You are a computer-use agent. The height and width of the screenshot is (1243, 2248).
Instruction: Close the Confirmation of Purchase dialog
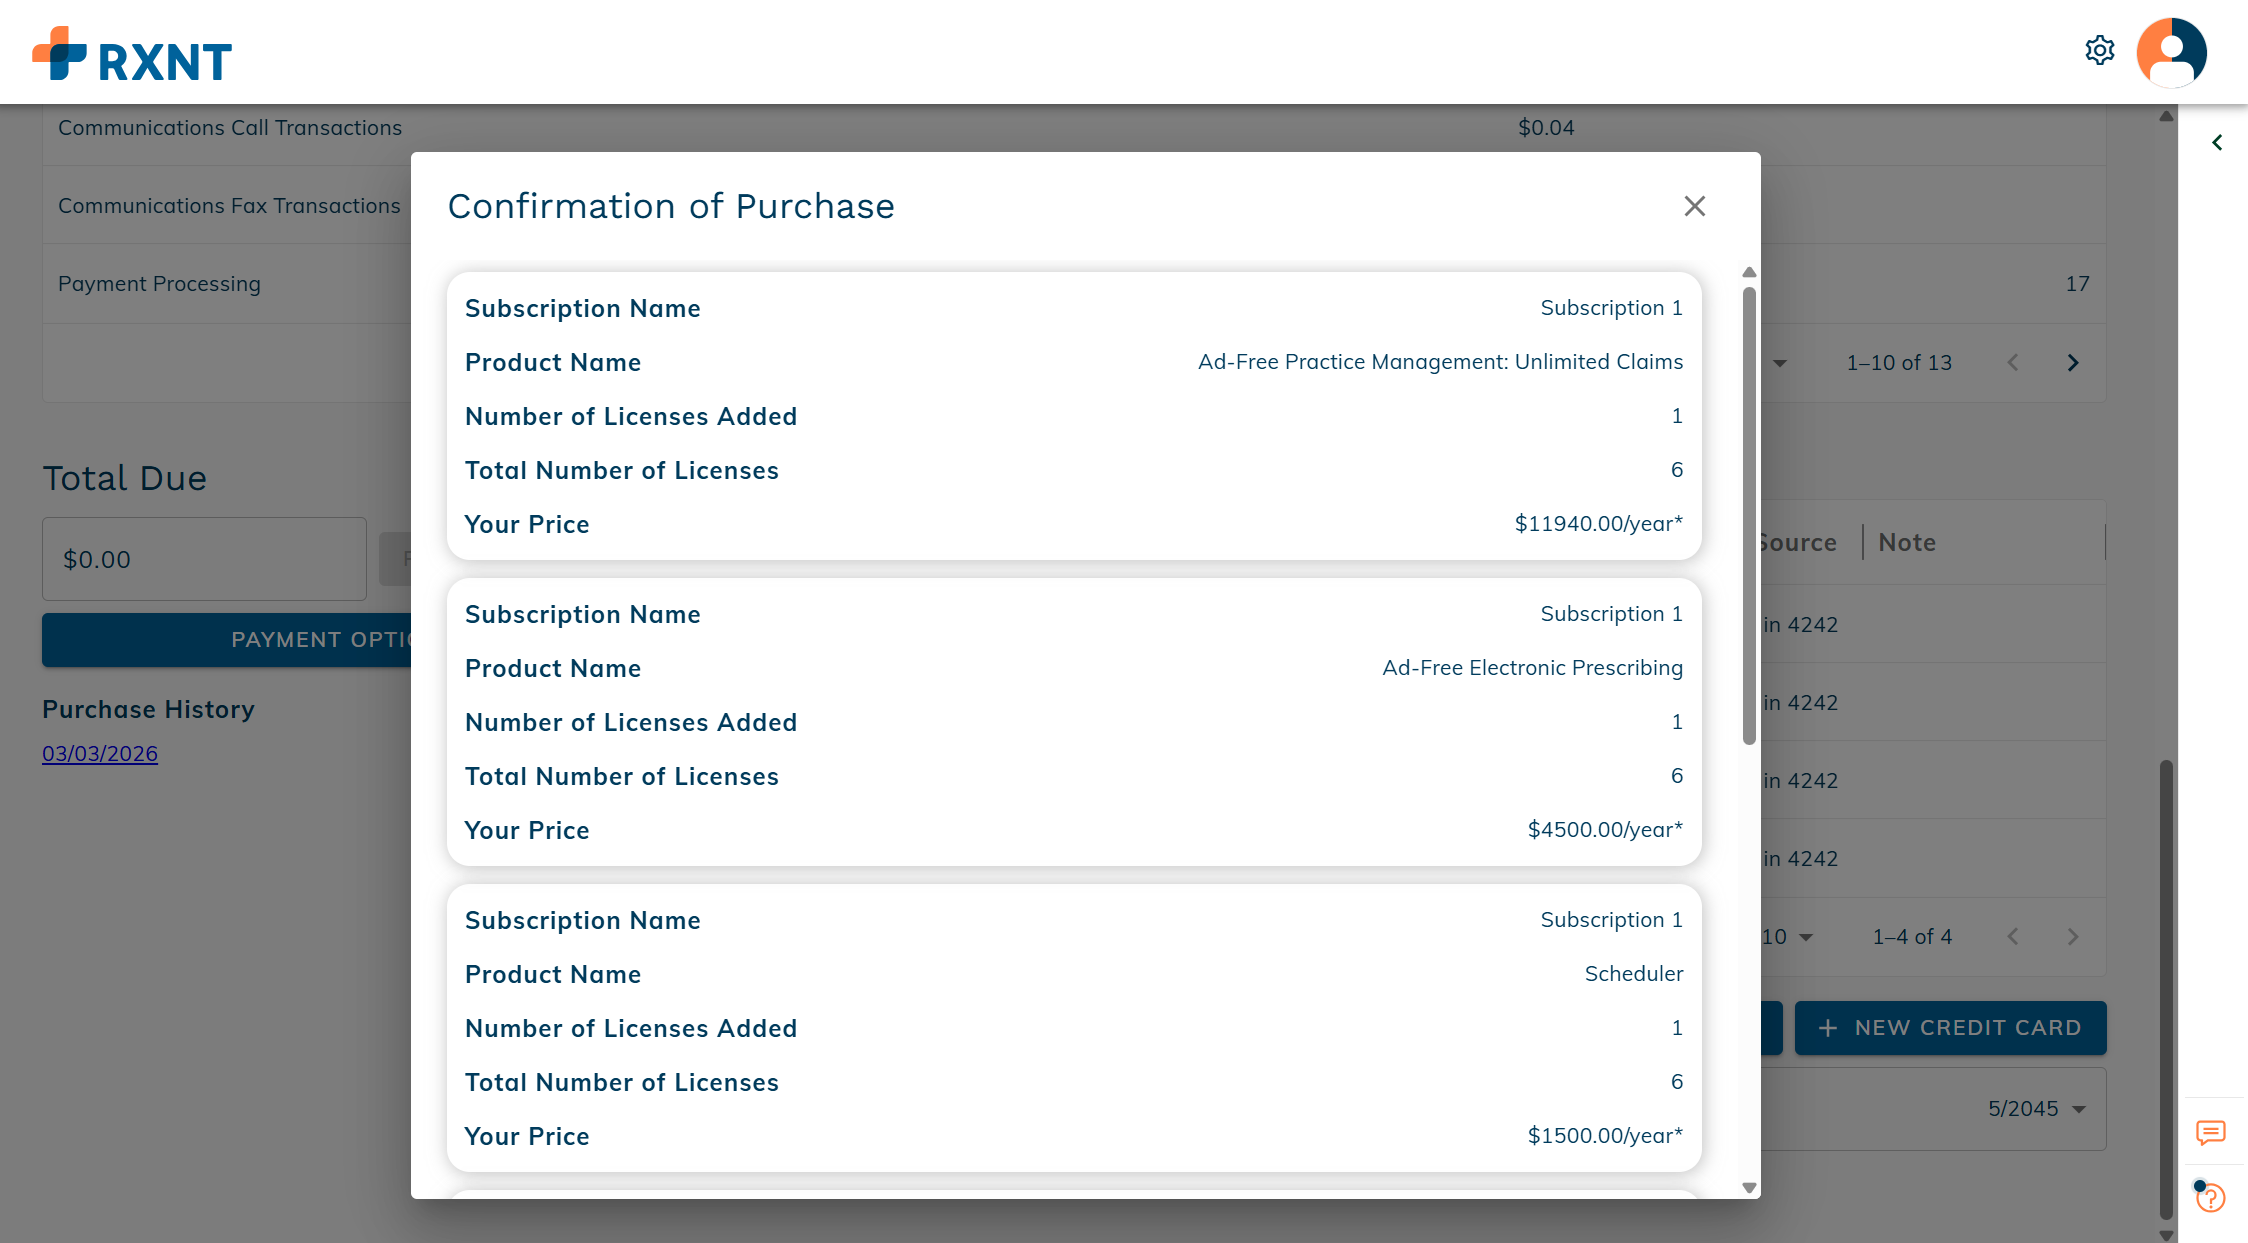click(1694, 206)
